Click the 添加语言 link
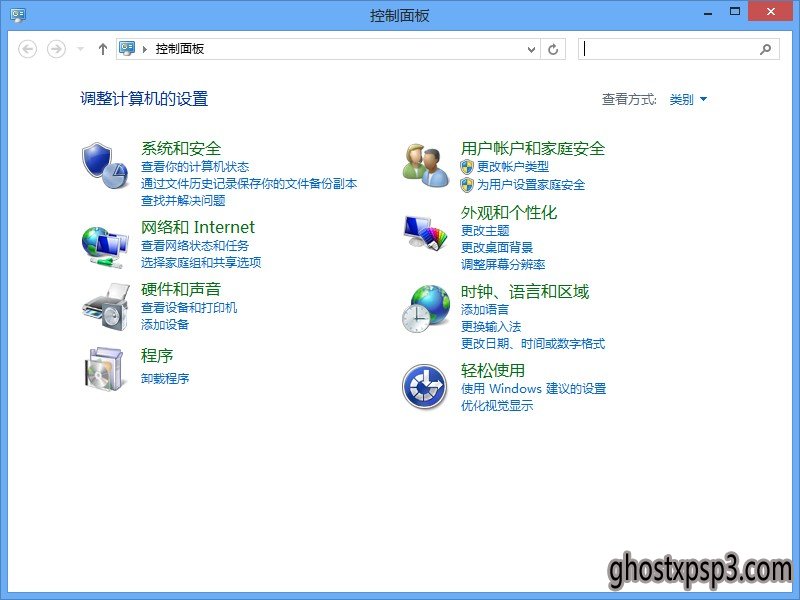This screenshot has width=800, height=600. [x=485, y=310]
